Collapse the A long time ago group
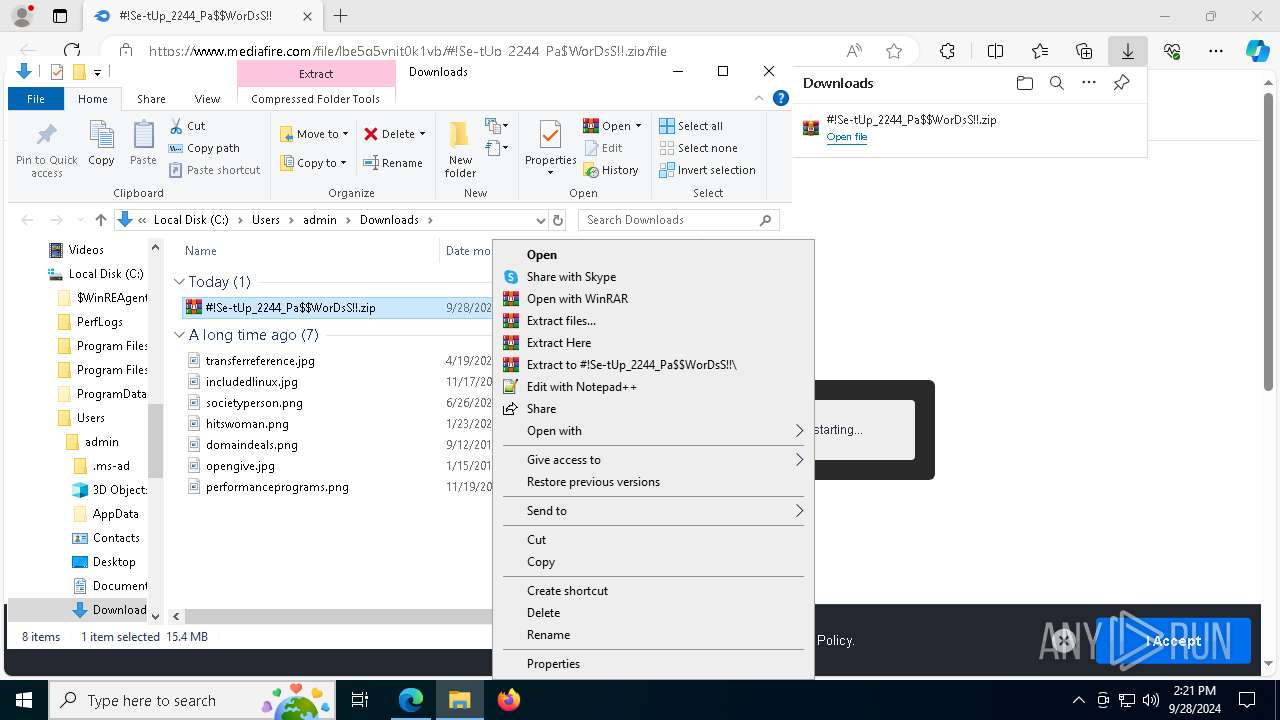The height and width of the screenshot is (720, 1280). [x=179, y=335]
